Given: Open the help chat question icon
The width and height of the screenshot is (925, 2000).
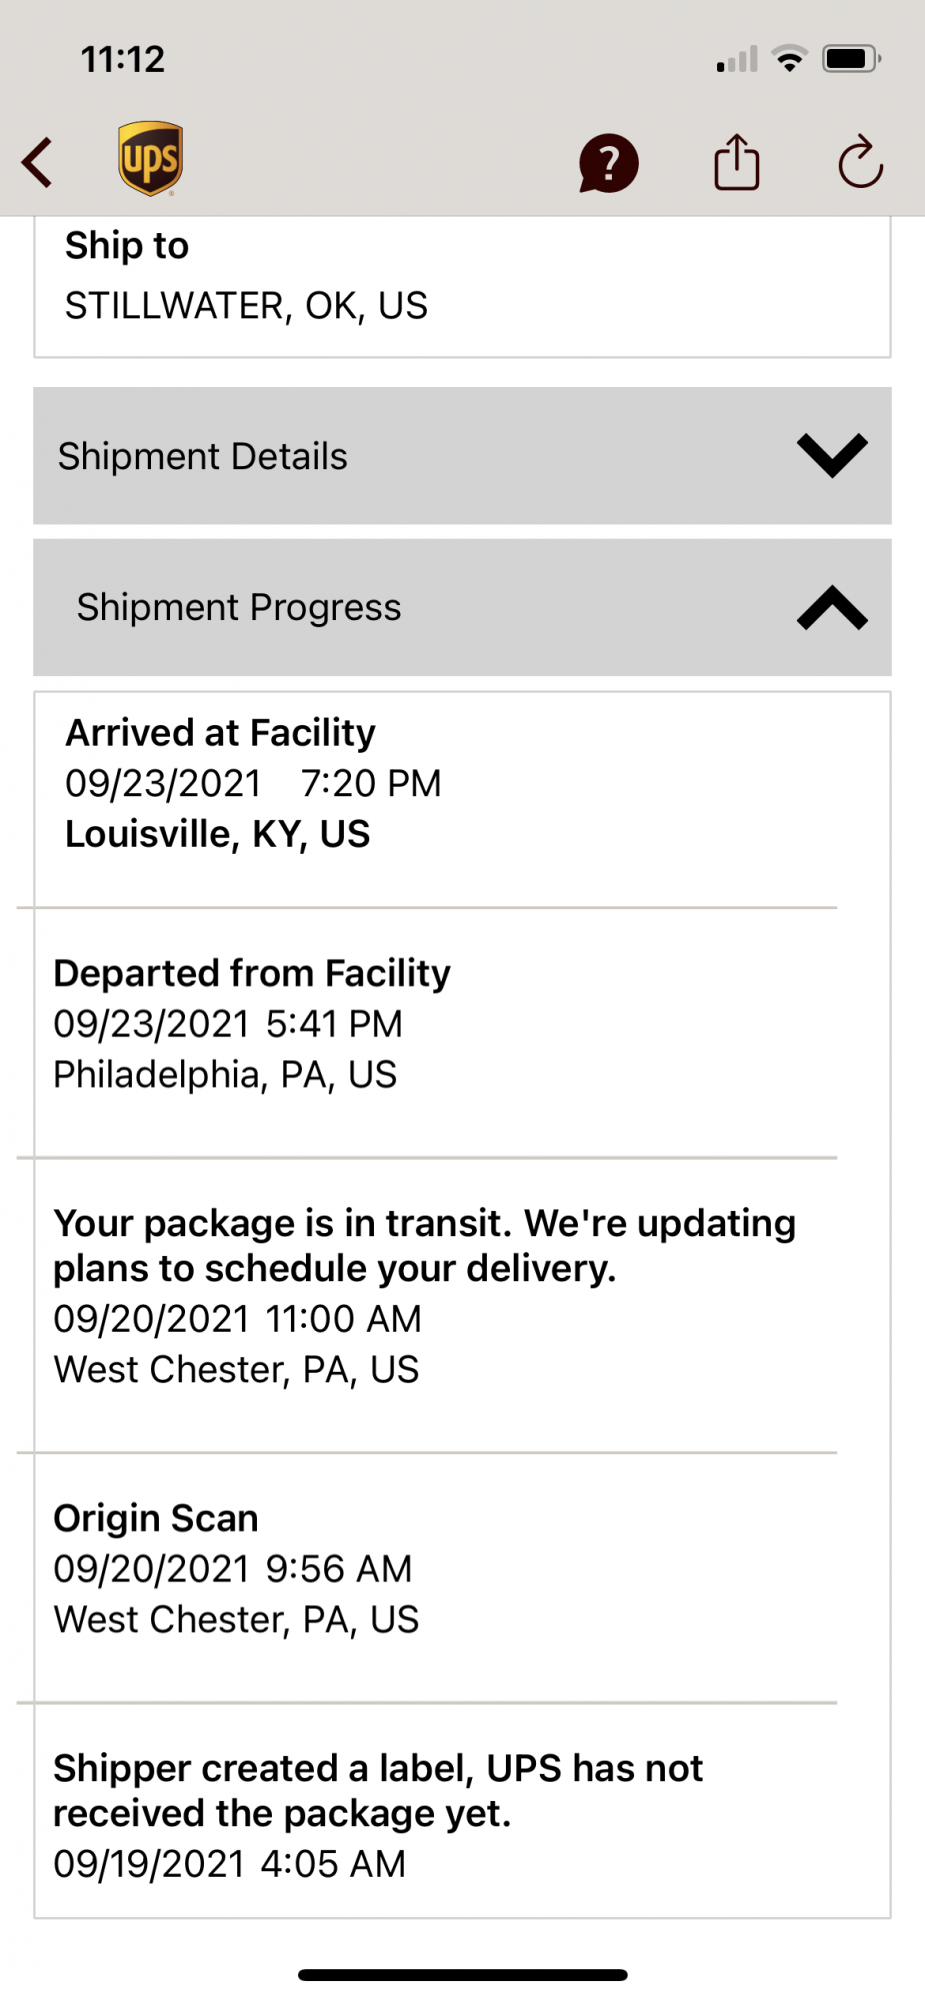Looking at the screenshot, I should click(x=608, y=163).
